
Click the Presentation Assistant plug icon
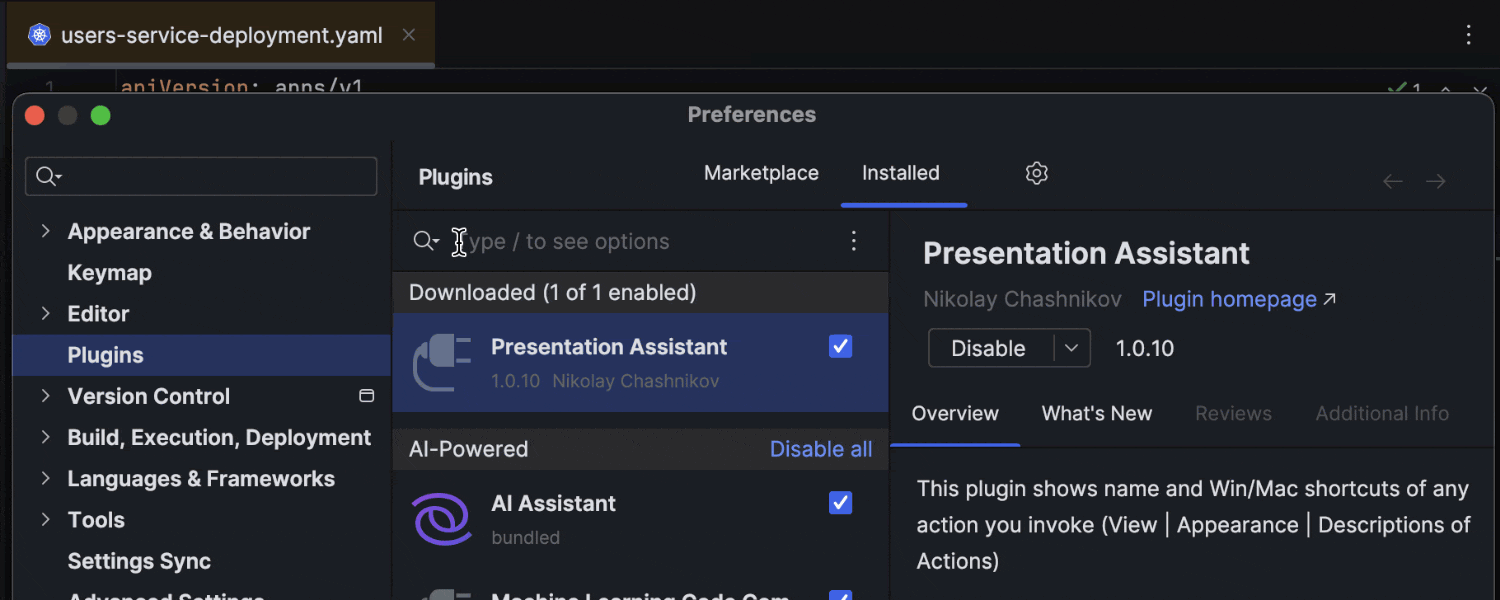click(x=441, y=362)
